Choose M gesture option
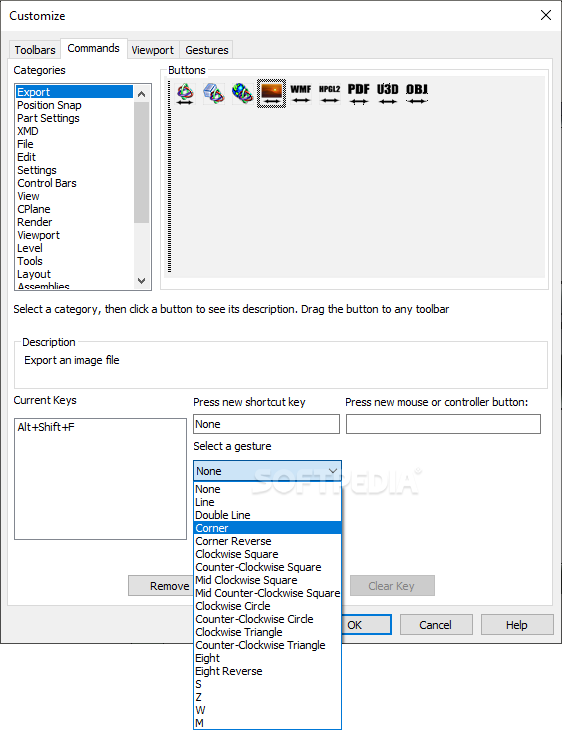The height and width of the screenshot is (730, 562). [x=267, y=723]
